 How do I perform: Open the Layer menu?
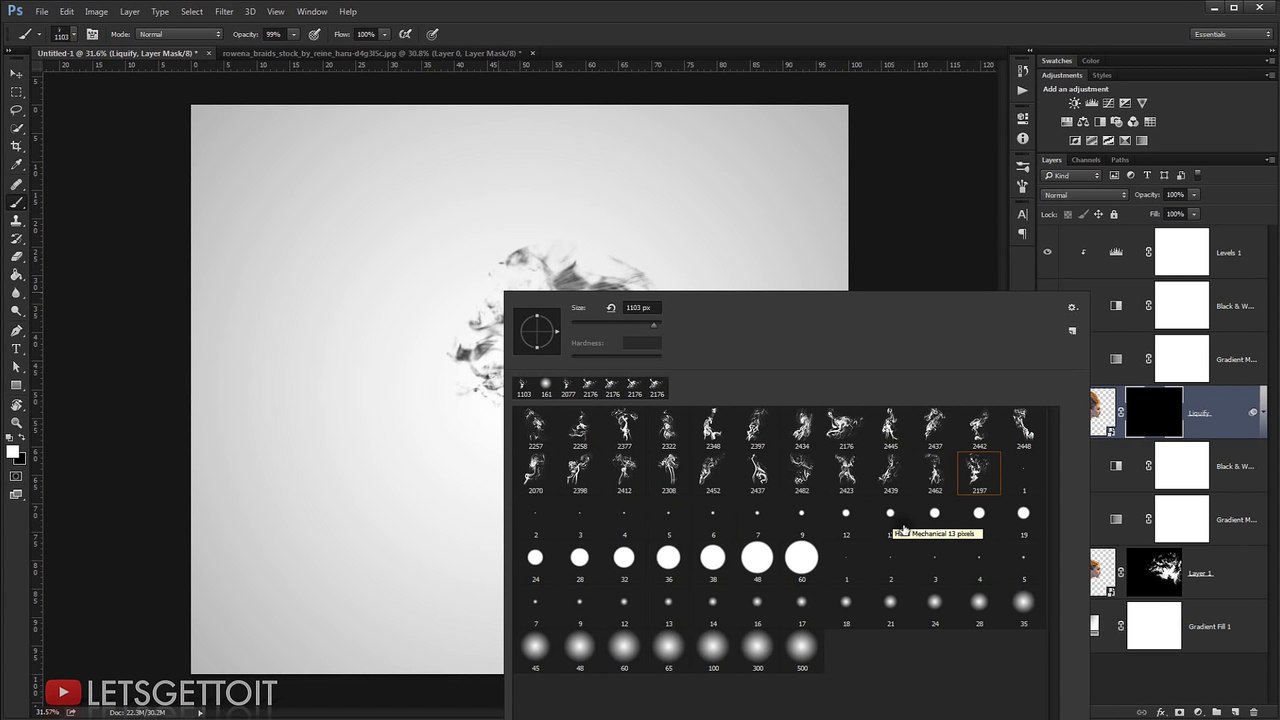130,12
